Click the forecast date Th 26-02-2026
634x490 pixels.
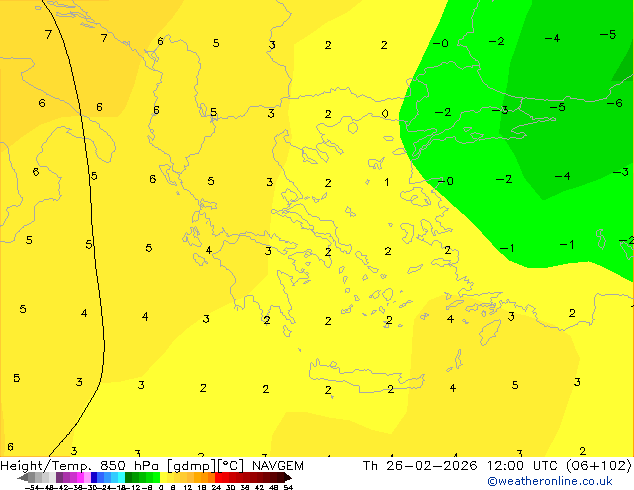pos(420,466)
